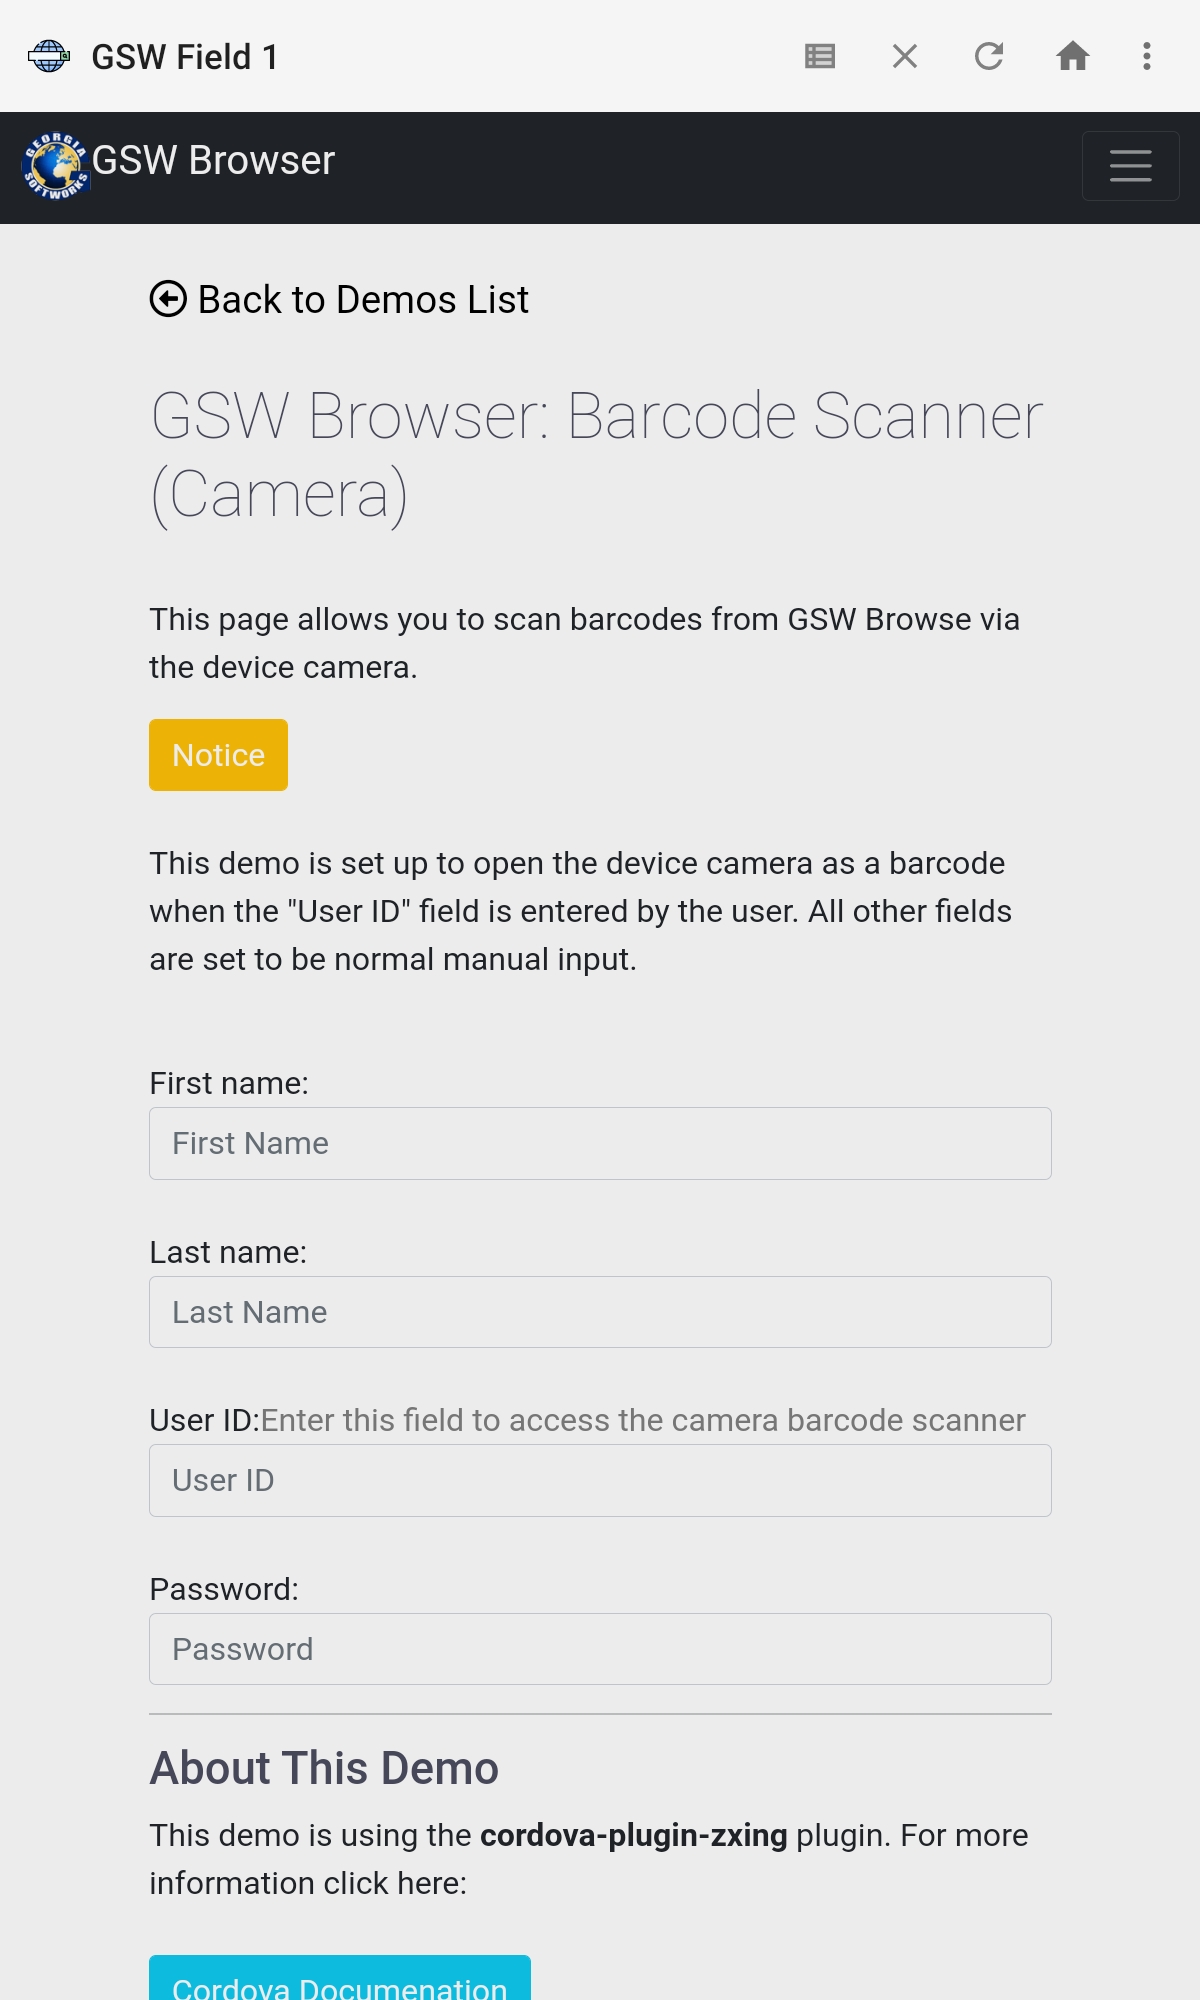
Task: Open the three-dot overflow menu
Action: (1147, 56)
